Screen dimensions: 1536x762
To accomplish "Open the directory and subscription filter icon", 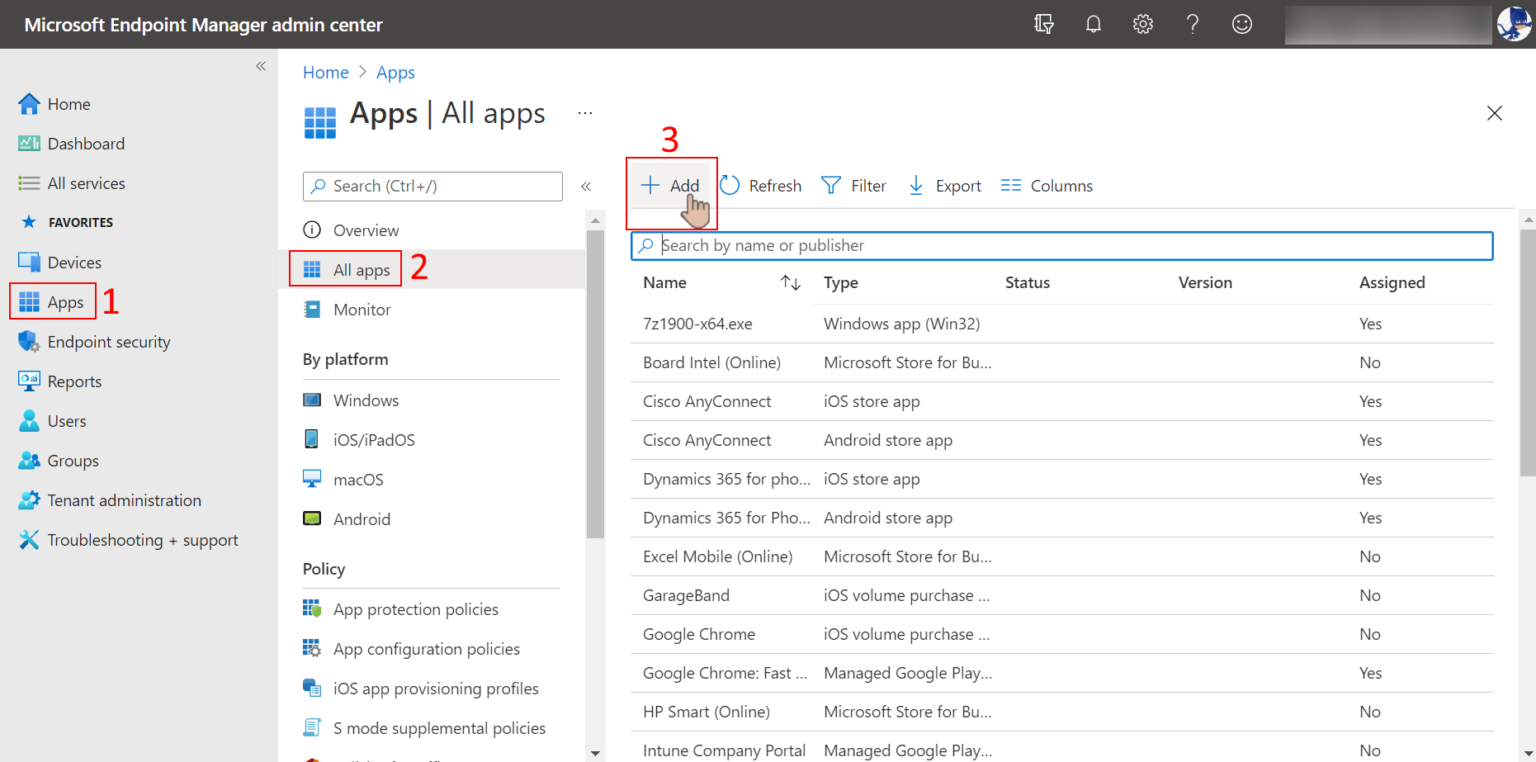I will click(x=1044, y=25).
